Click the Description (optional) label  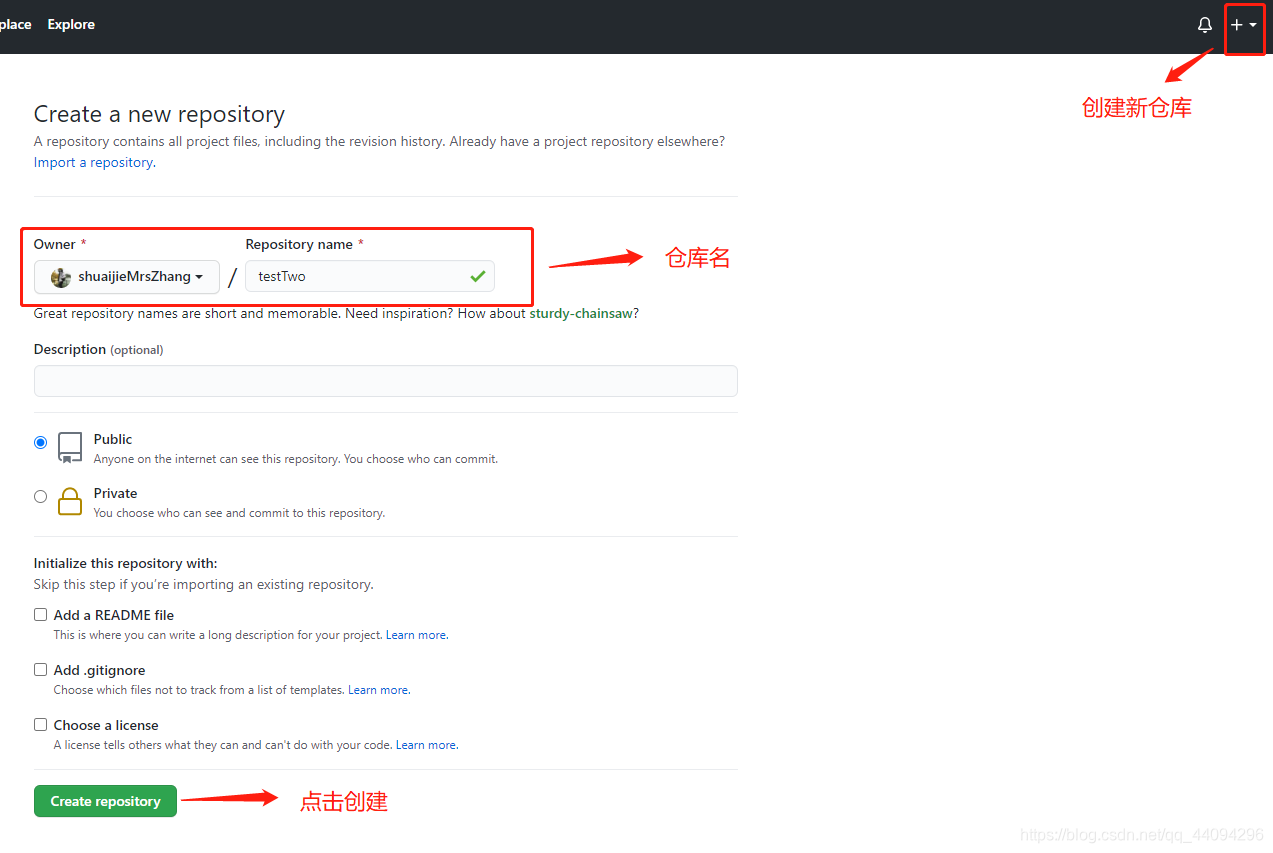98,349
